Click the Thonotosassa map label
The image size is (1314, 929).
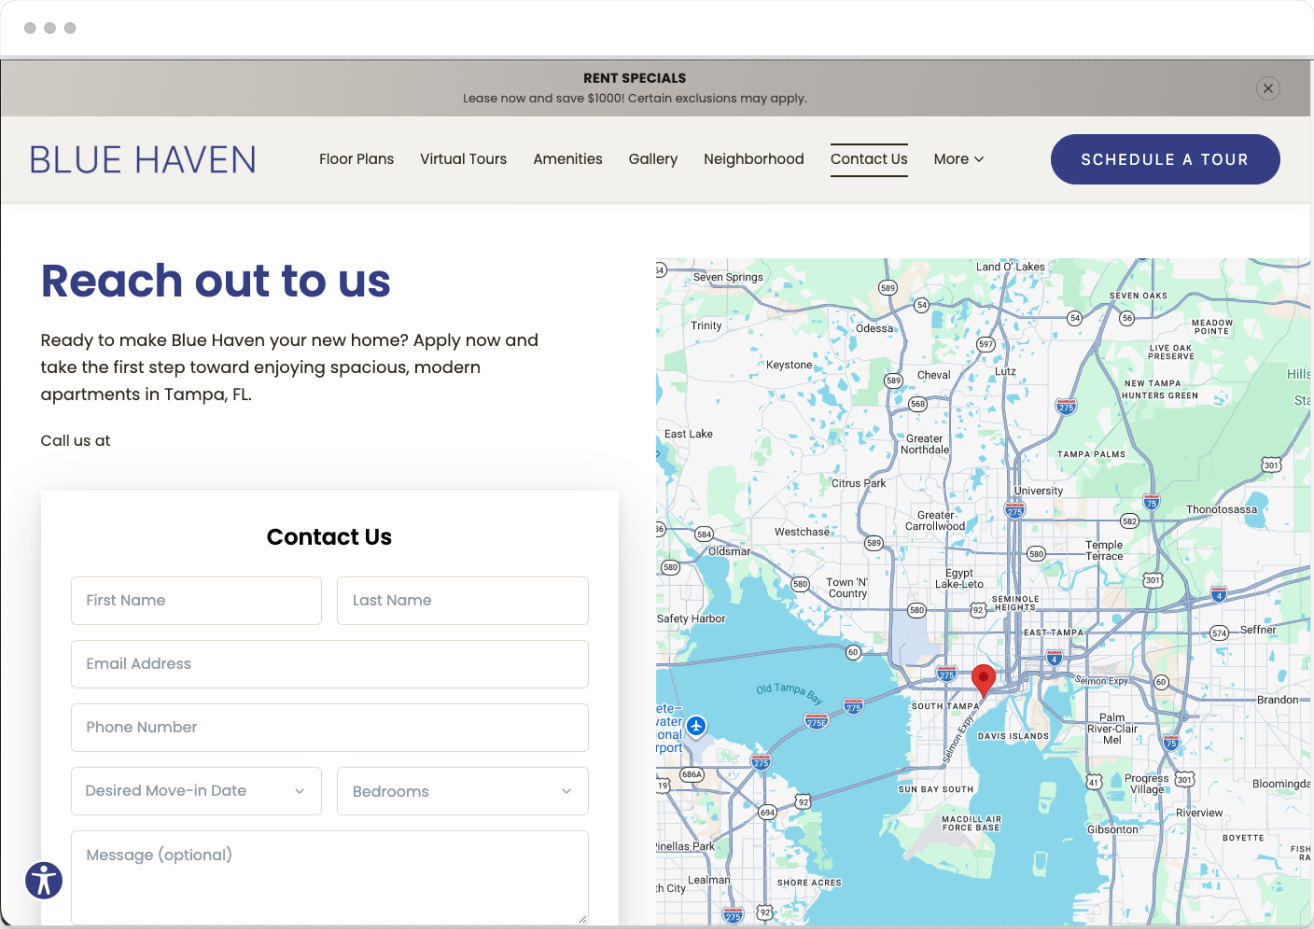click(x=1222, y=510)
